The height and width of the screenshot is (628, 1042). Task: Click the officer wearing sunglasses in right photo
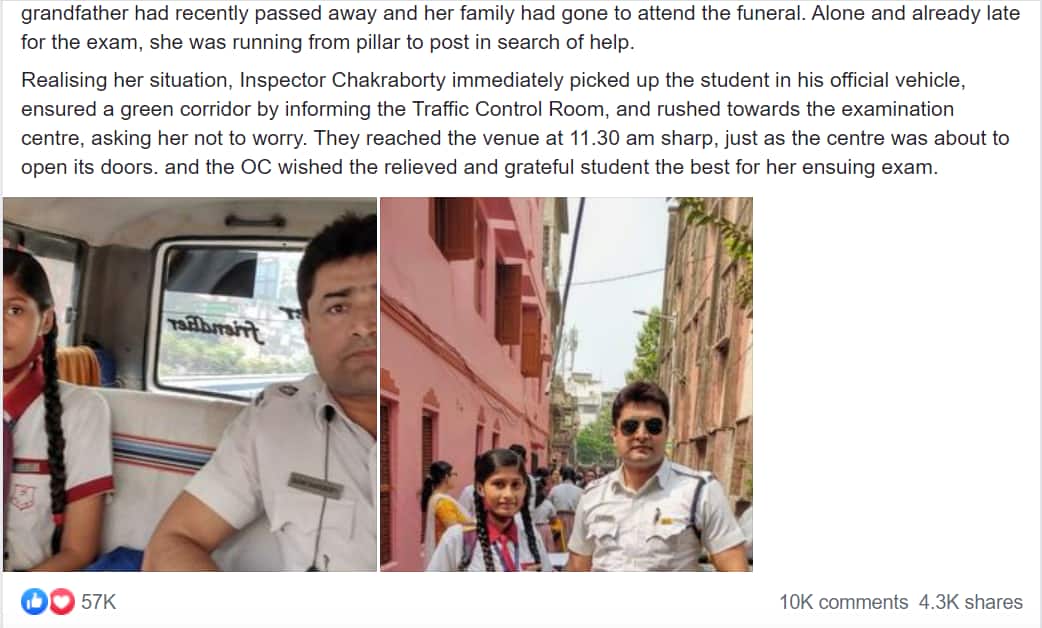tap(655, 478)
